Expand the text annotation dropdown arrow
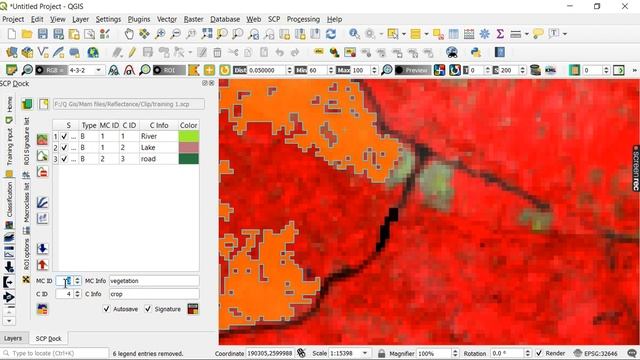Screen dimensions: 640x360 pos(565,34)
